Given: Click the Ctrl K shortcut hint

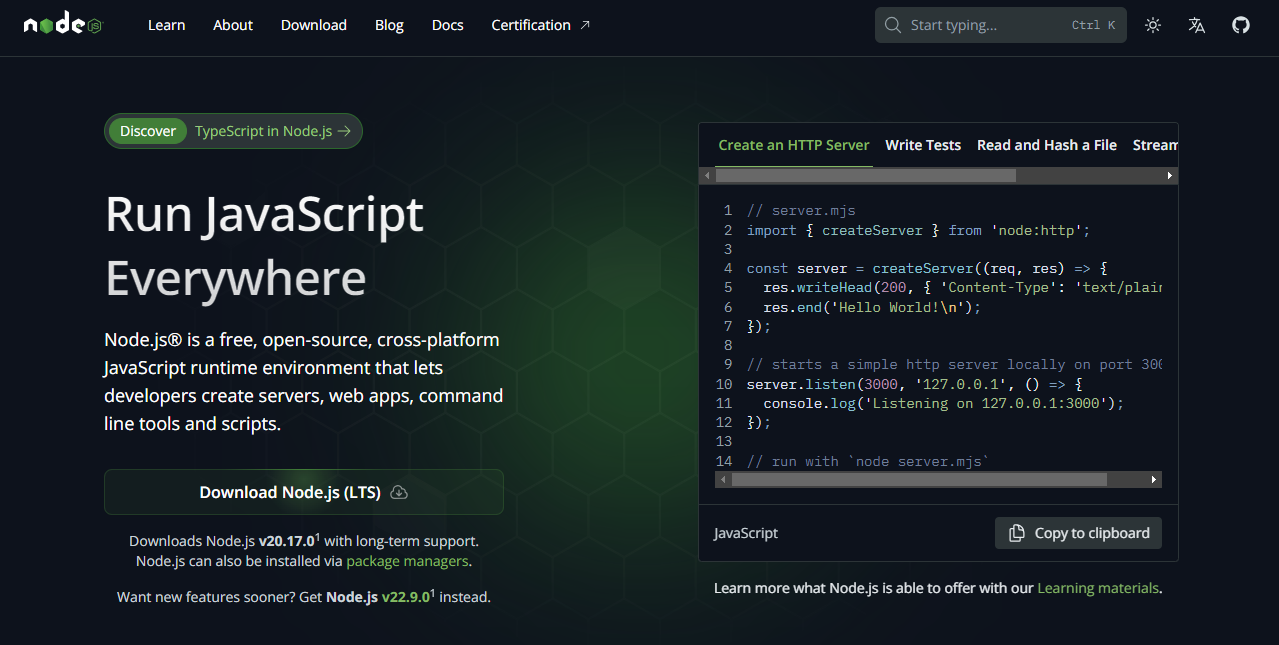Looking at the screenshot, I should pos(1093,25).
